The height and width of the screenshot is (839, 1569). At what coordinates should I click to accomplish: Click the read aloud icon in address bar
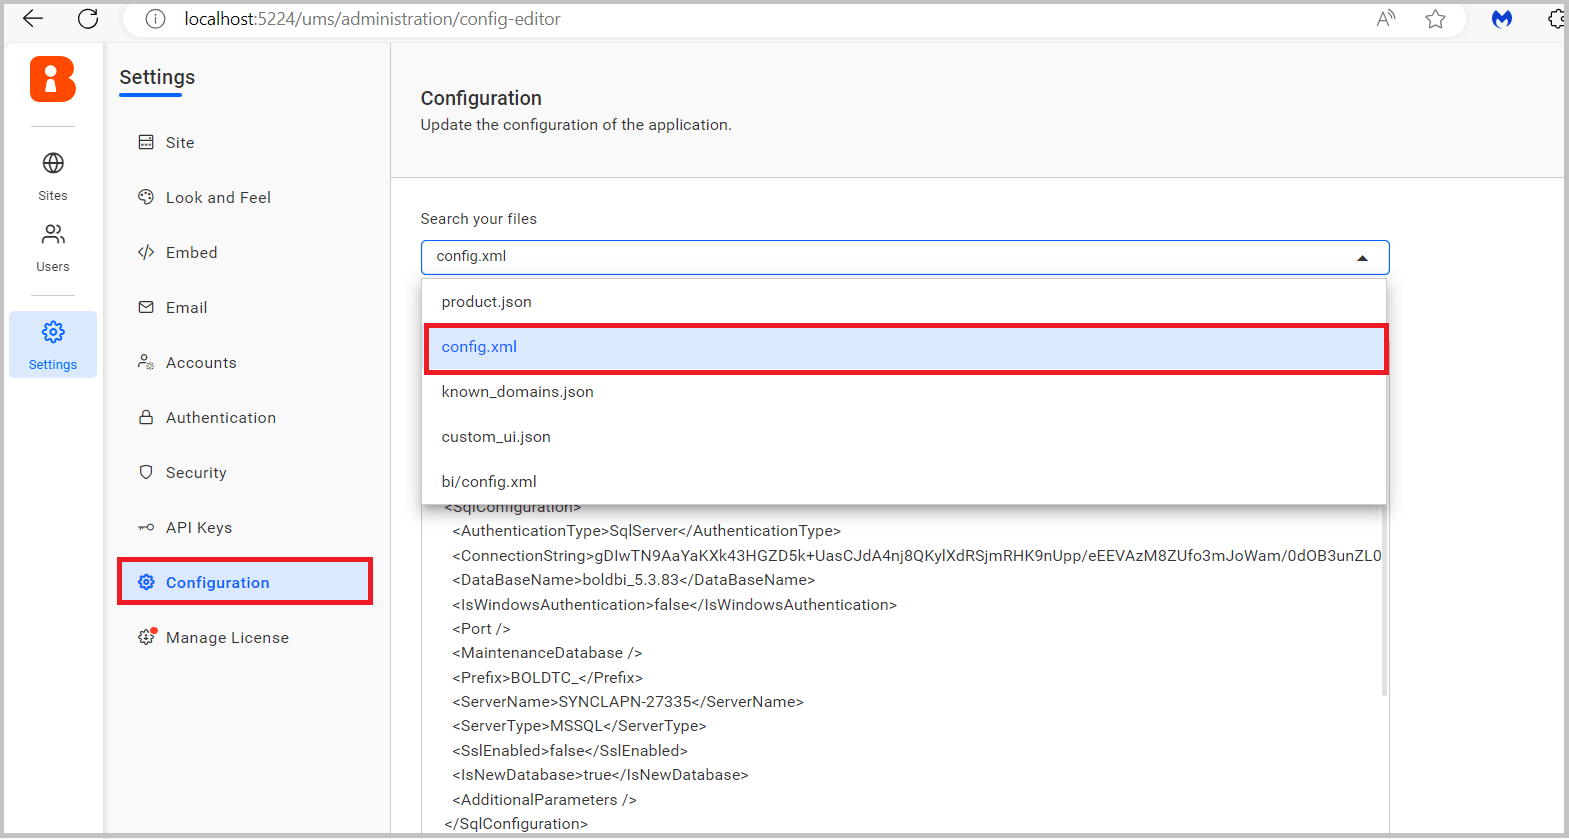(x=1386, y=19)
